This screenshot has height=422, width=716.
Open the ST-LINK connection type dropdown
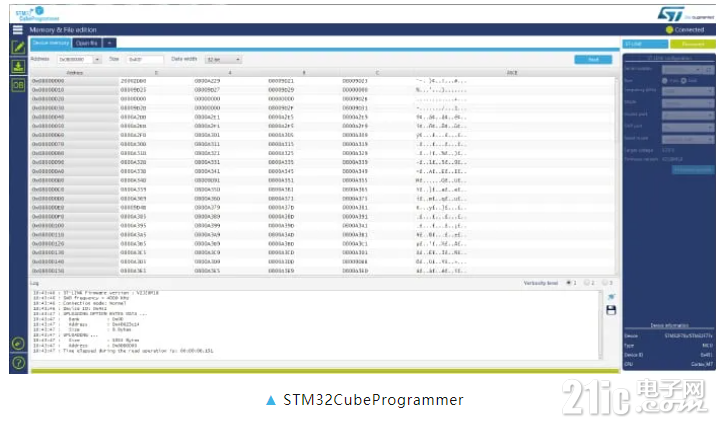645,44
